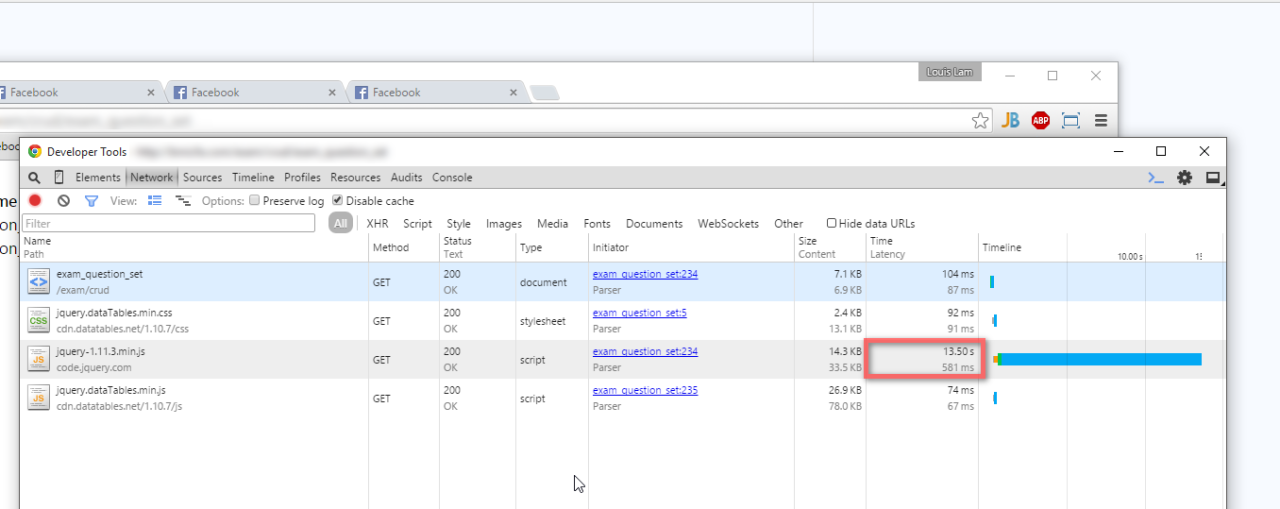1280x509 pixels.
Task: Select the All filter button
Action: pyautogui.click(x=341, y=224)
